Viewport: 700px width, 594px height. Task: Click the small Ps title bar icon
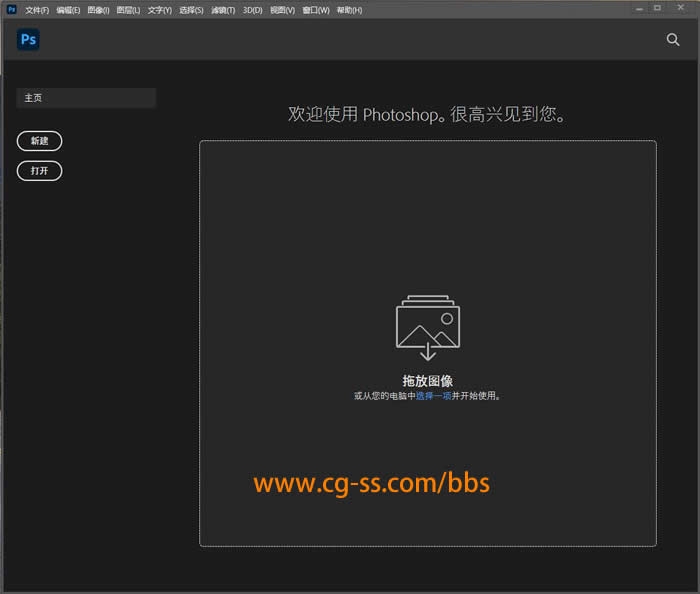pos(11,9)
